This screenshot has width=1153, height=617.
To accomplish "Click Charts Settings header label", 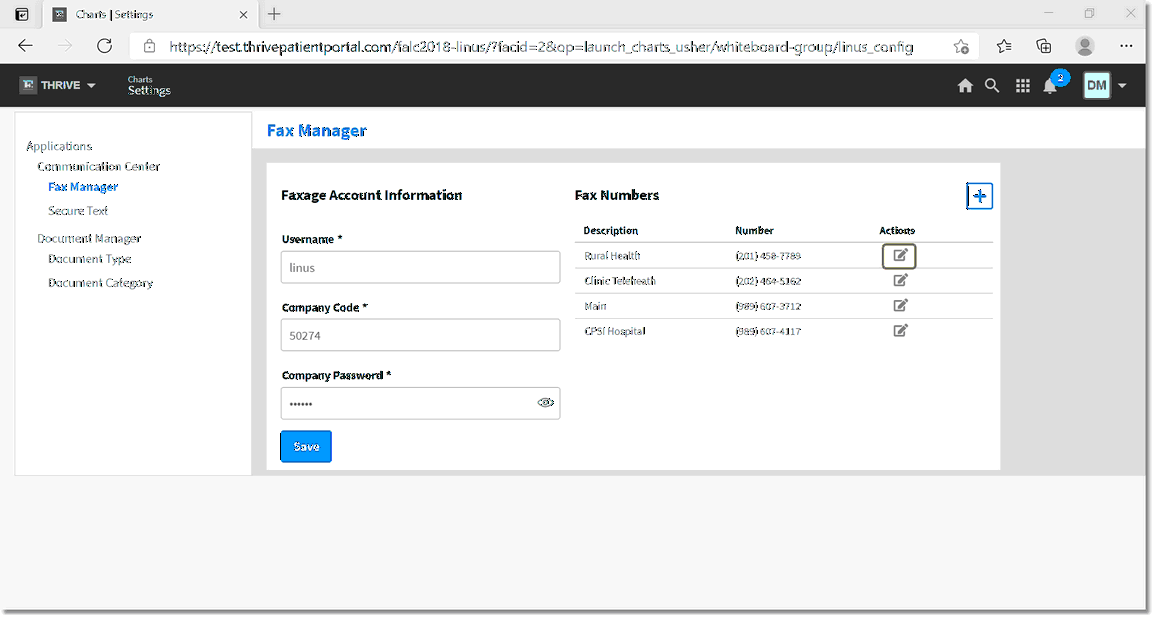I will coord(149,86).
